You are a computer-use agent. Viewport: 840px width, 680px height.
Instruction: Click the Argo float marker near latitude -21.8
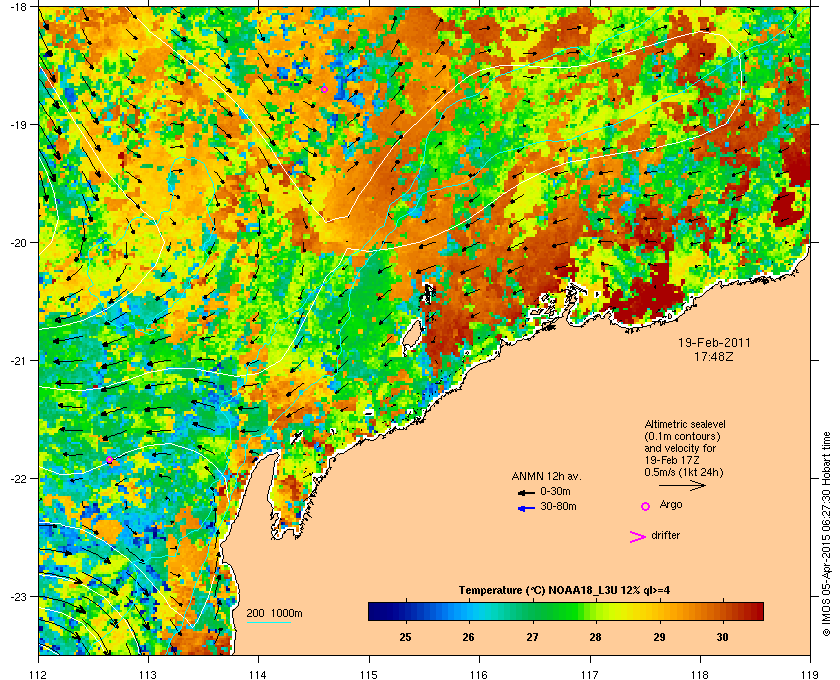pos(109,460)
